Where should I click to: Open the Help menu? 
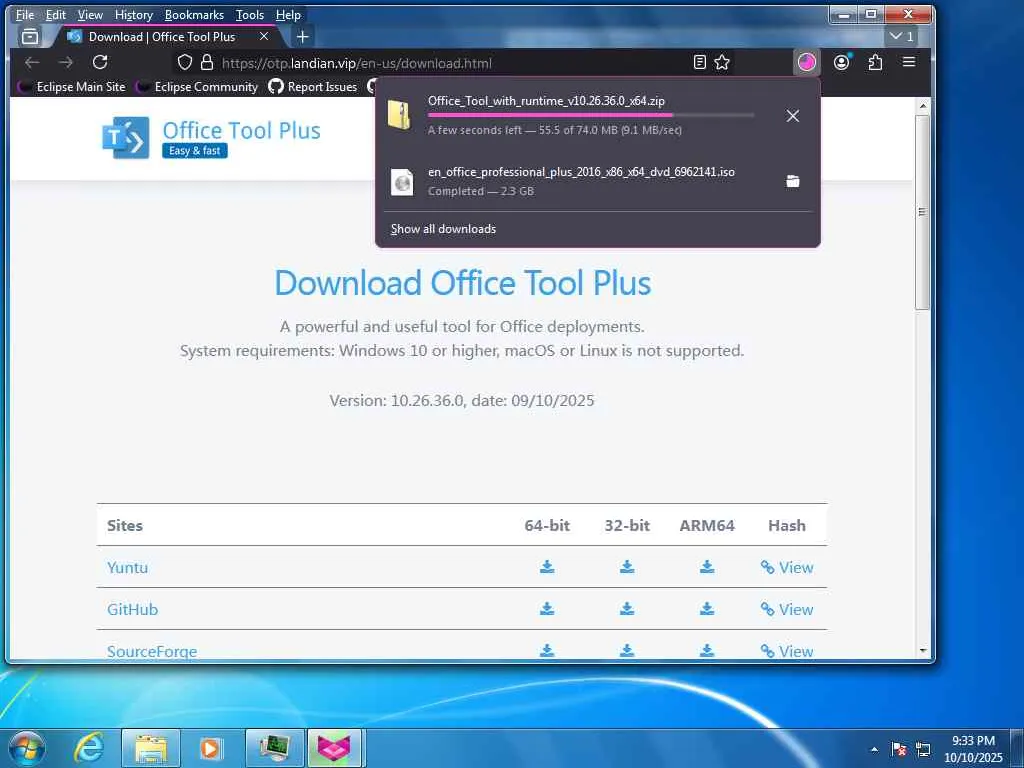288,14
